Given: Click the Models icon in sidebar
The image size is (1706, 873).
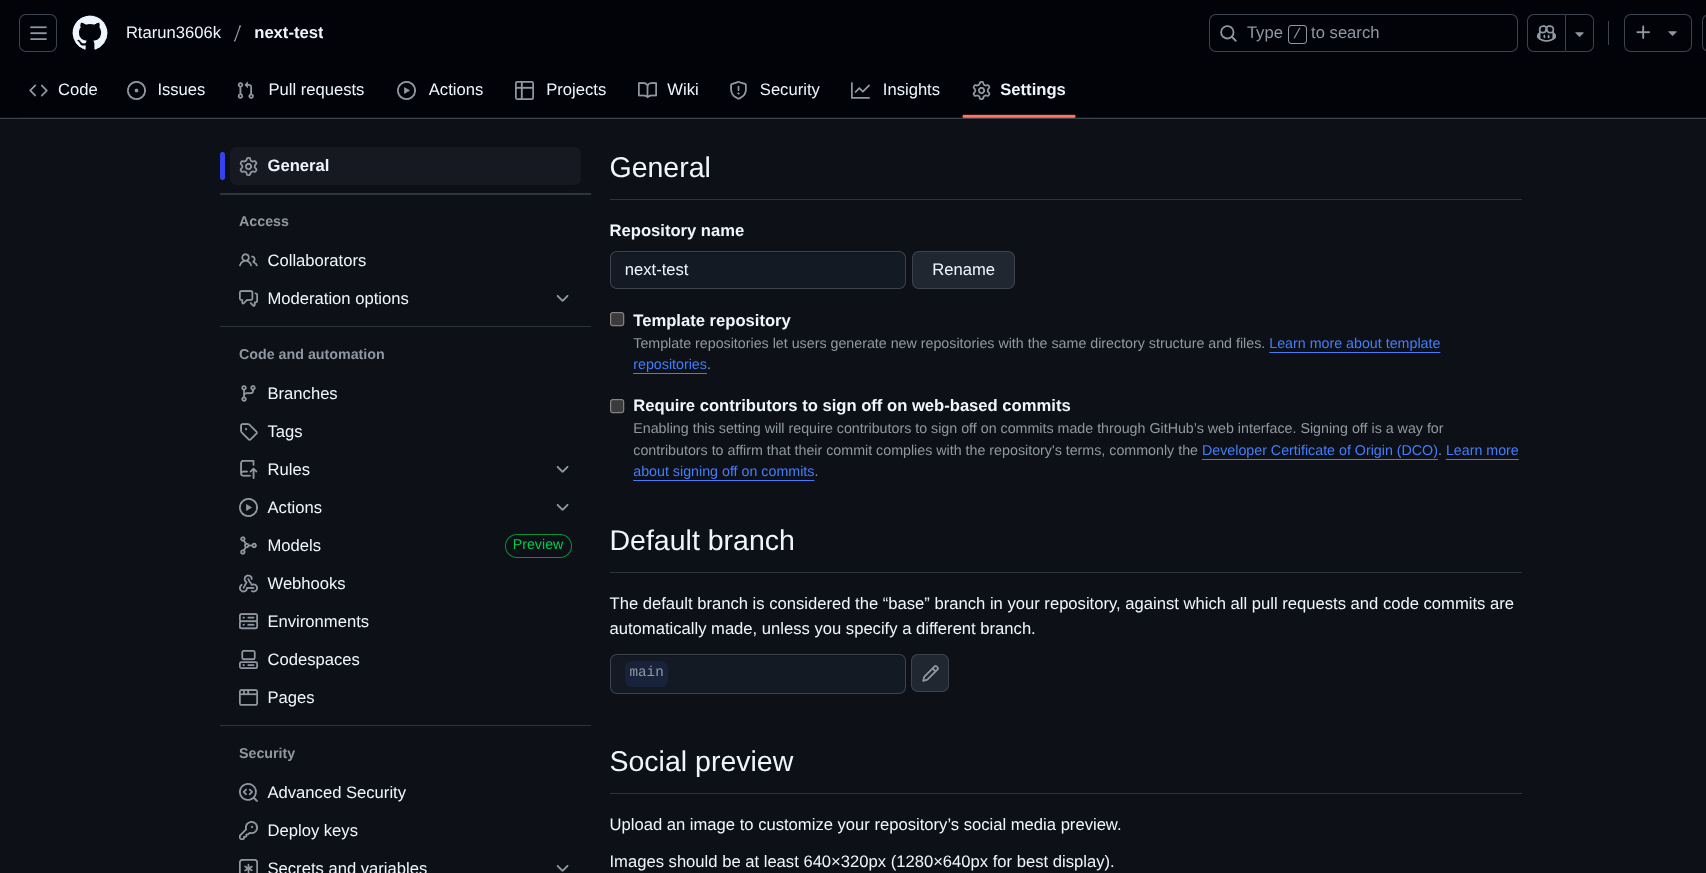Looking at the screenshot, I should pos(248,545).
